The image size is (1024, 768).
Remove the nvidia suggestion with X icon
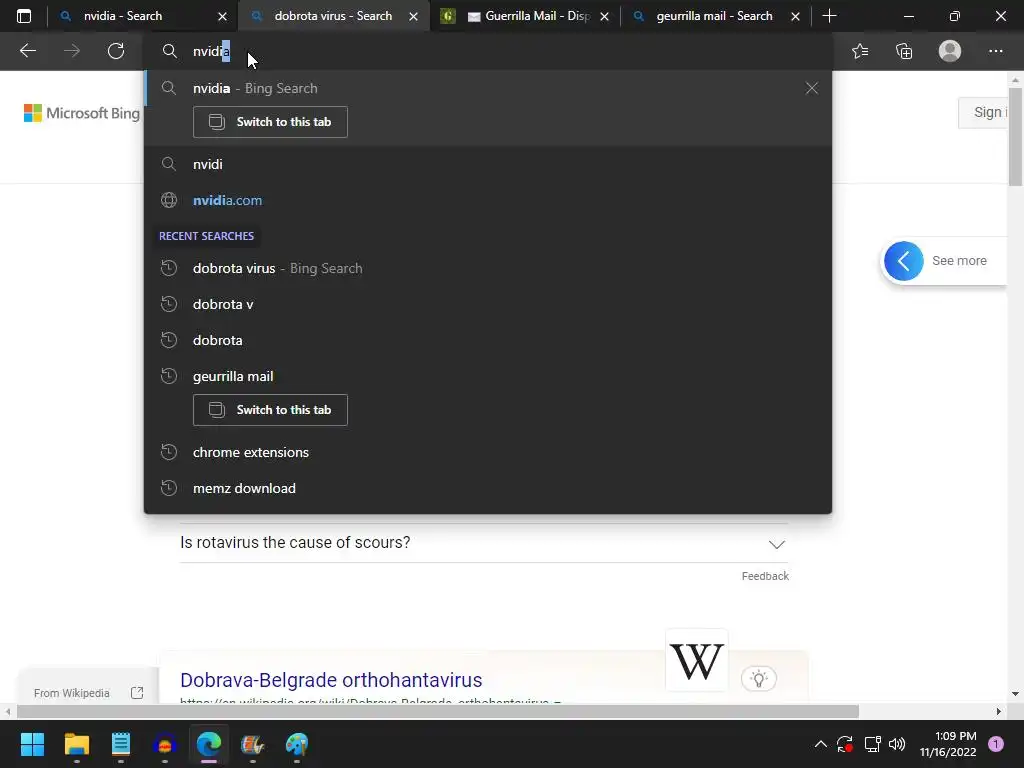[x=811, y=88]
